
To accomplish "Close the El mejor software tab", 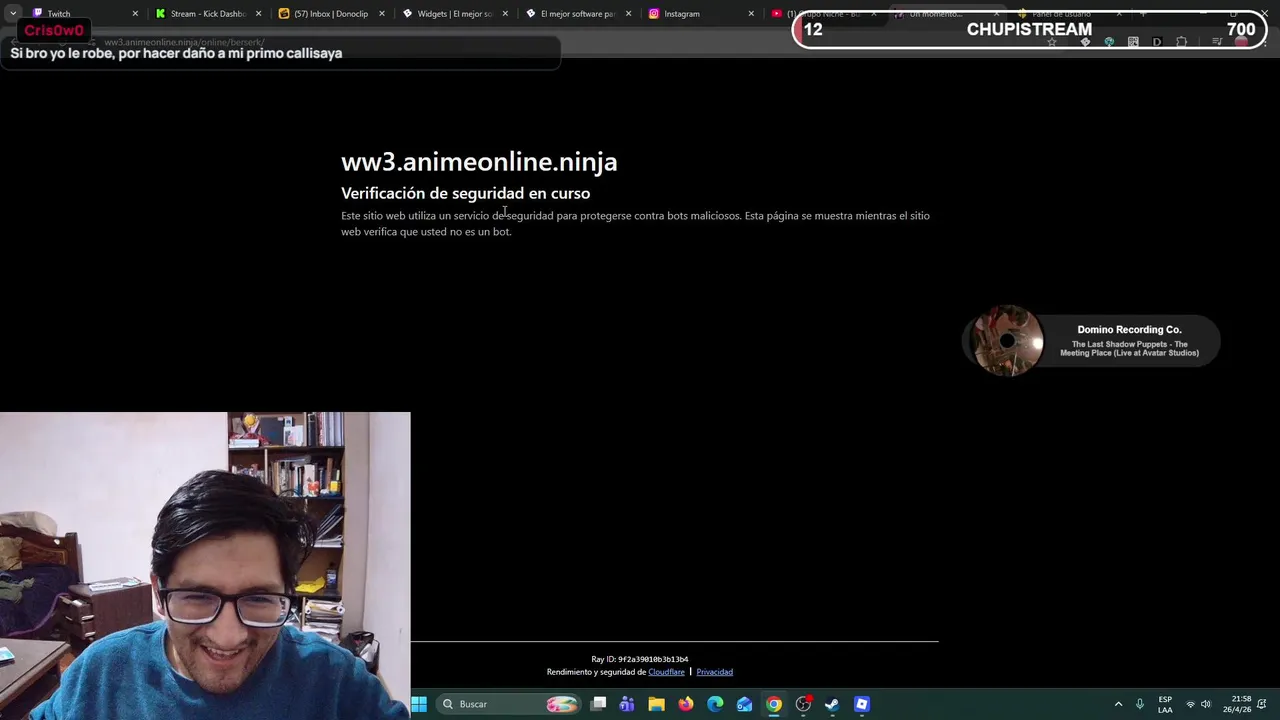I will [629, 14].
